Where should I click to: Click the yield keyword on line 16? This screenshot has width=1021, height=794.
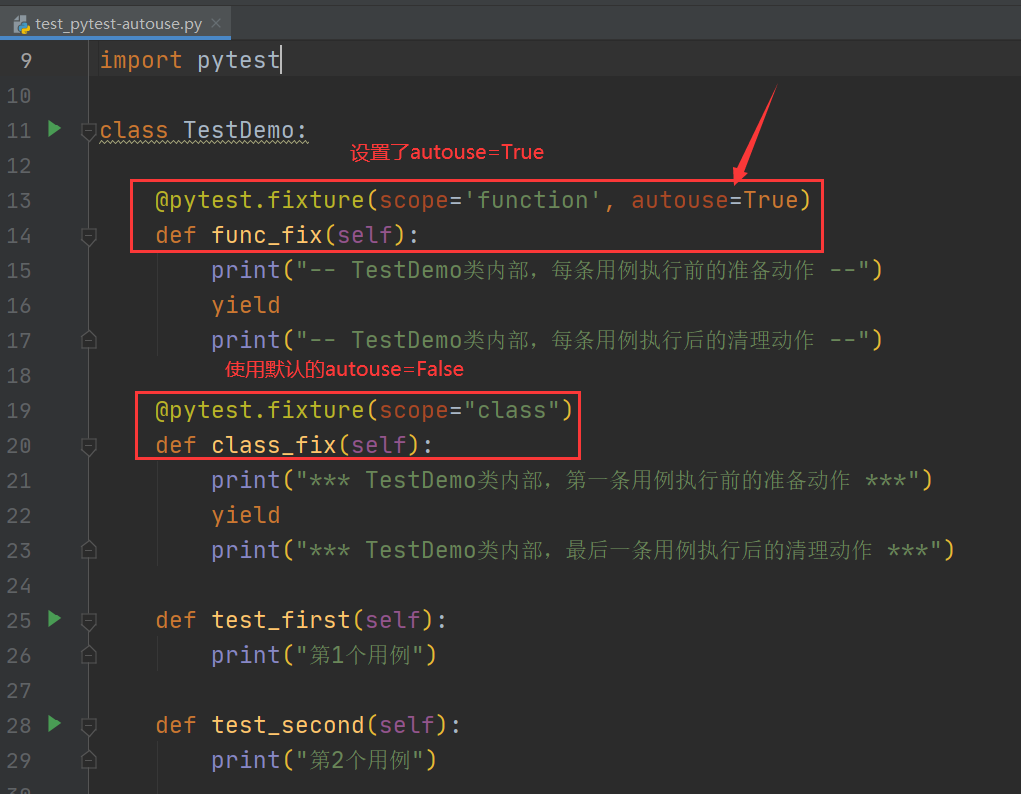(x=245, y=305)
